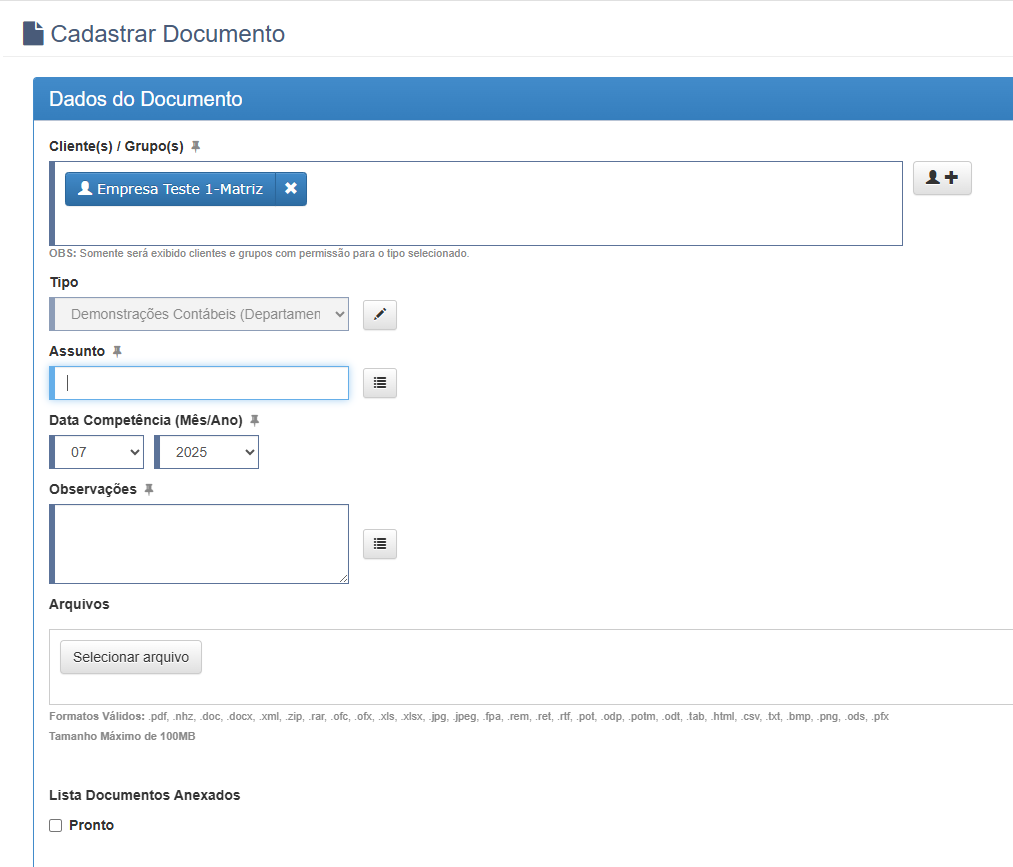Click the Pronto label text

pos(92,826)
